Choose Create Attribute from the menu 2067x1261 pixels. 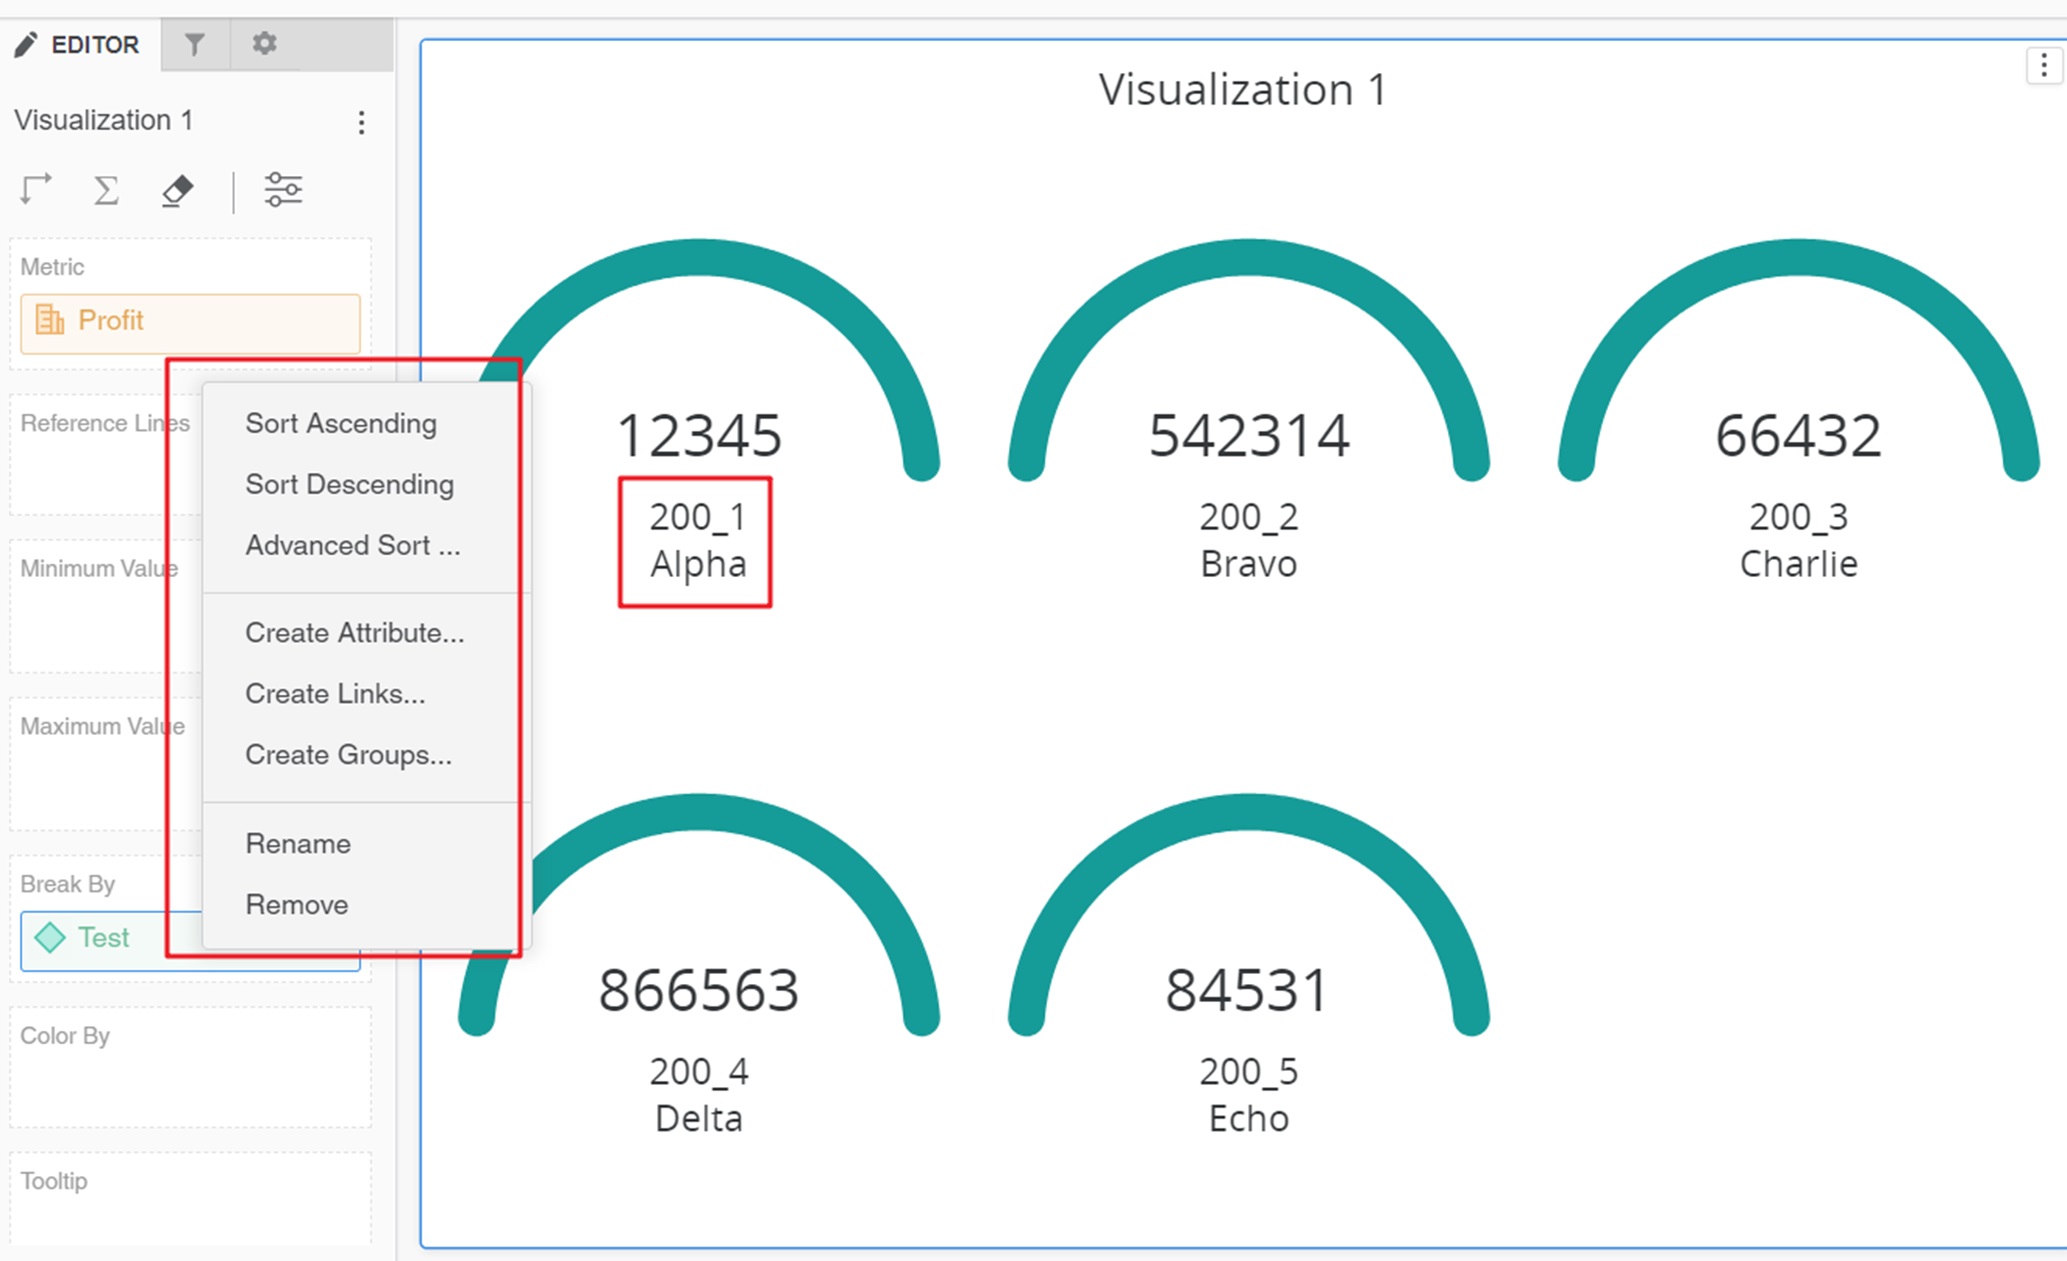[354, 632]
